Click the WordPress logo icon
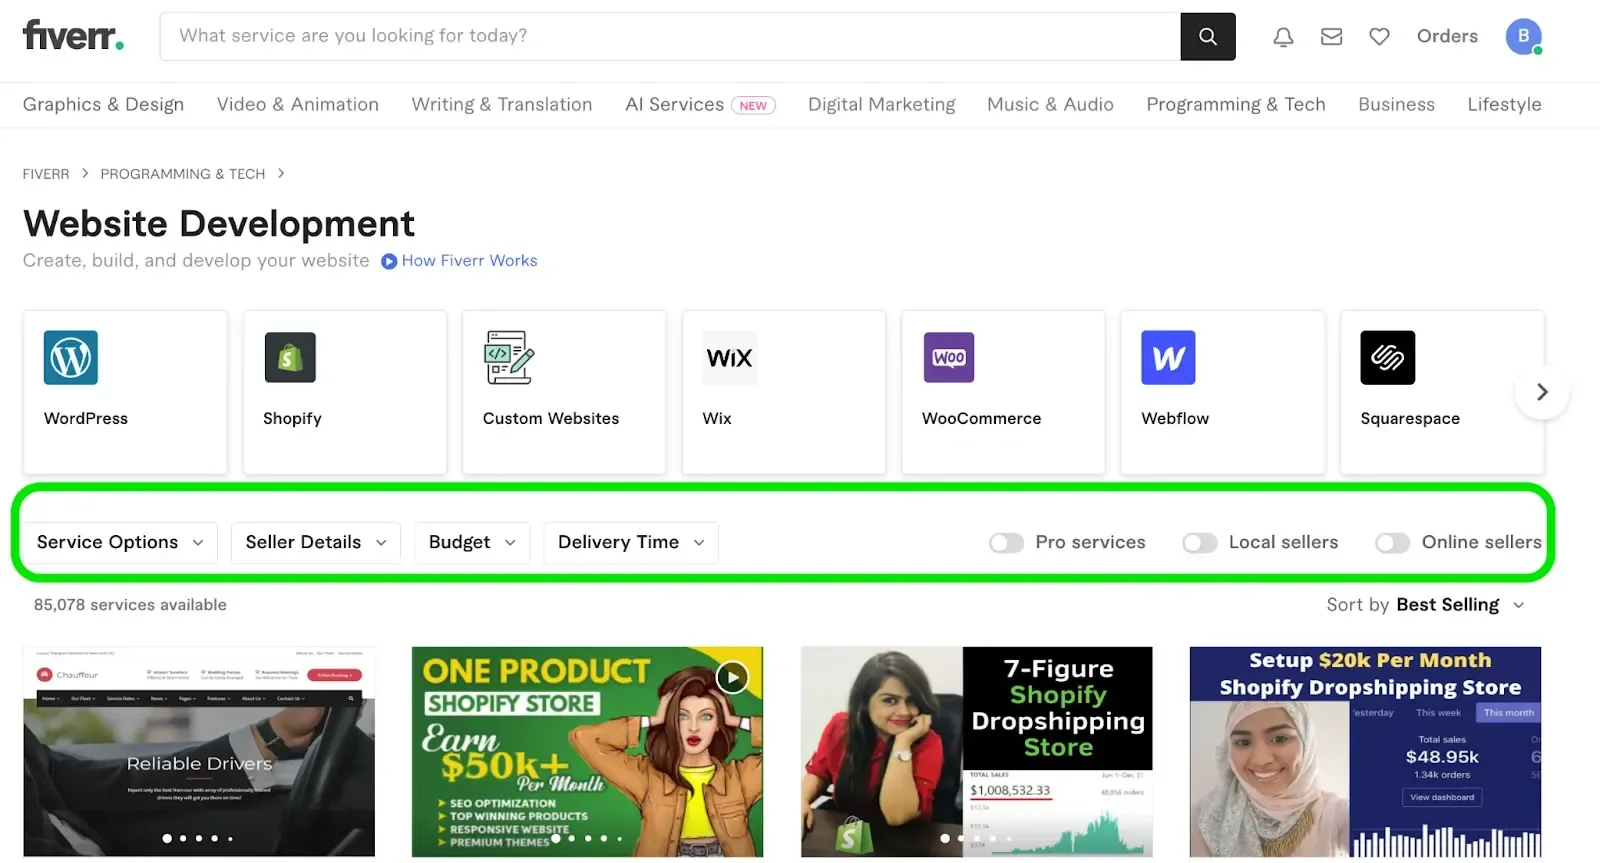 point(71,358)
